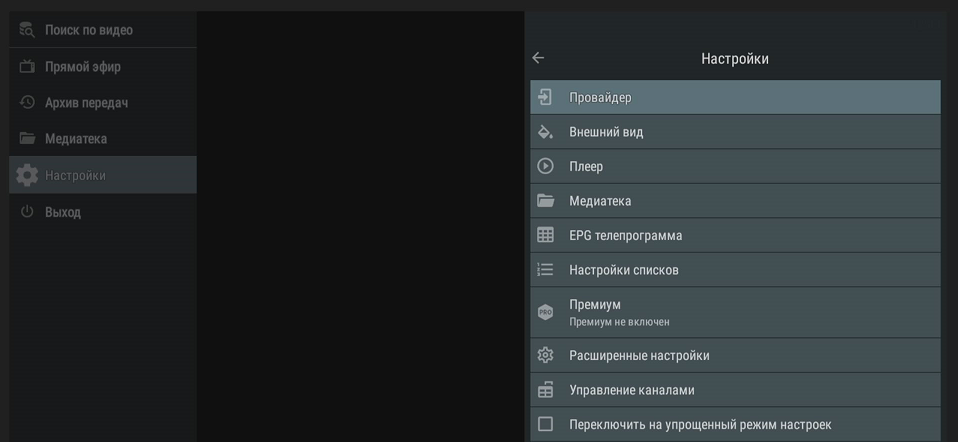This screenshot has width=958, height=442.
Task: Select Настройки item in sidebar
Action: pyautogui.click(x=75, y=175)
